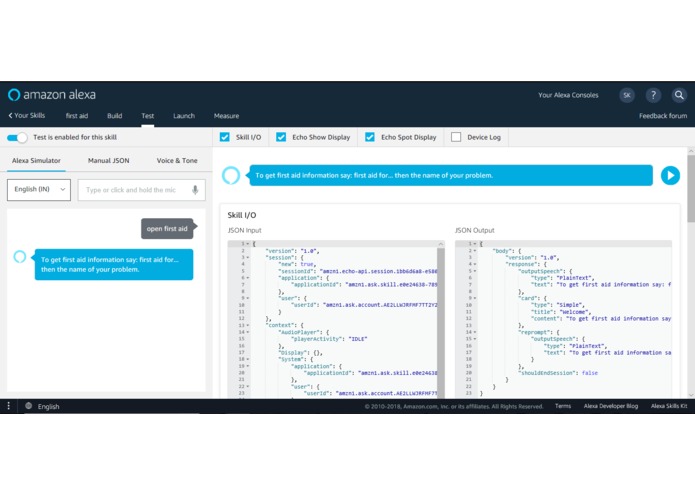This screenshot has height=494, width=695.
Task: Click the main page vertical scrollbar thumb
Action: click(x=691, y=188)
